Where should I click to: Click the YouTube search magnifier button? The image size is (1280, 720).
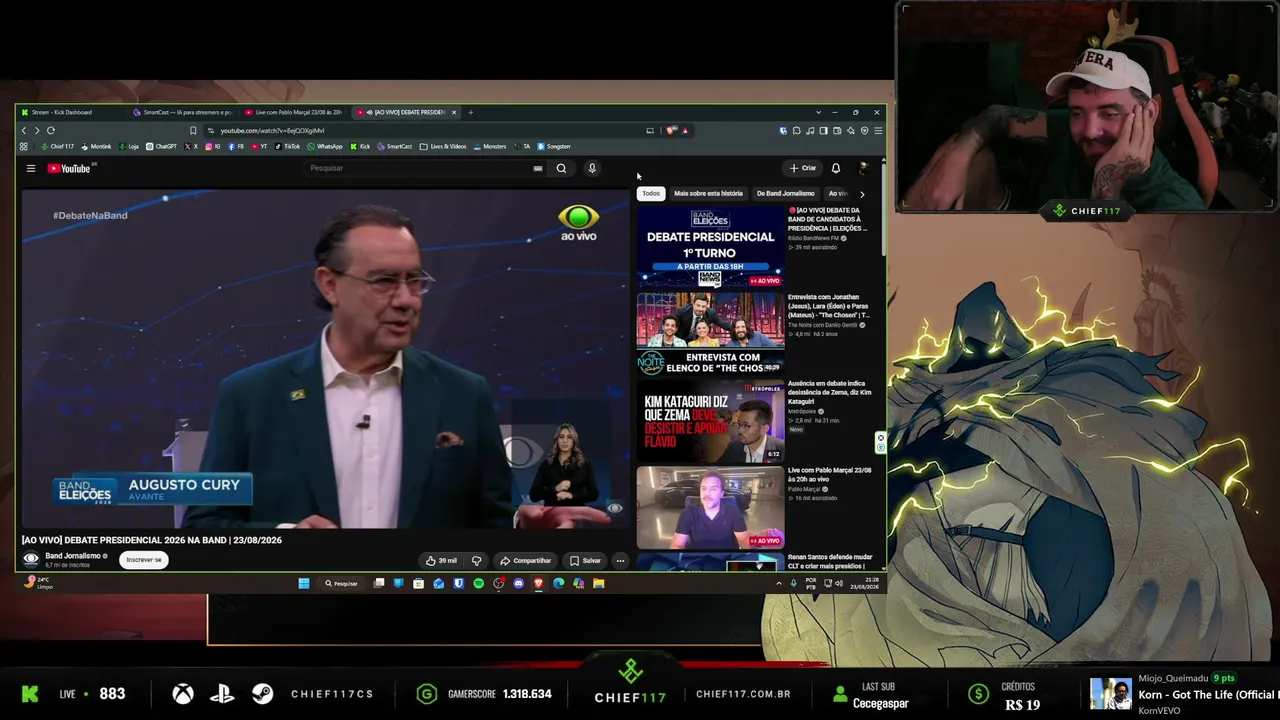pos(561,169)
